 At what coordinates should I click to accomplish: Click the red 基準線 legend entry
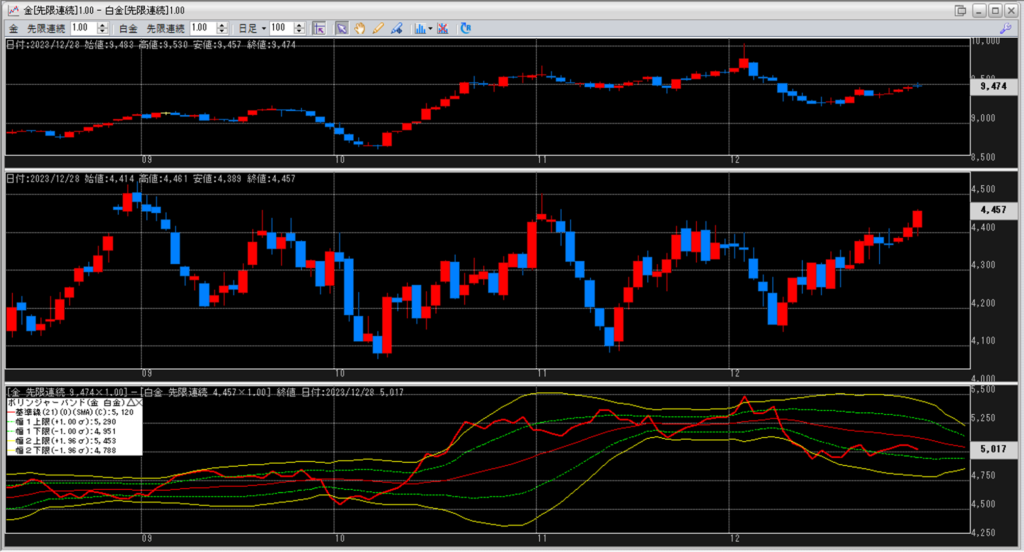tap(60, 411)
